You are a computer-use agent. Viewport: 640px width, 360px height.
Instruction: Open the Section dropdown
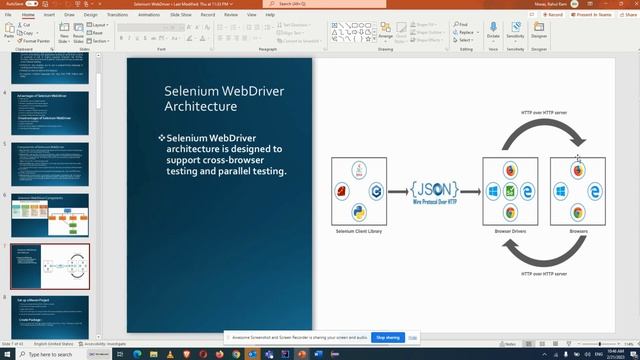pyautogui.click(x=98, y=41)
